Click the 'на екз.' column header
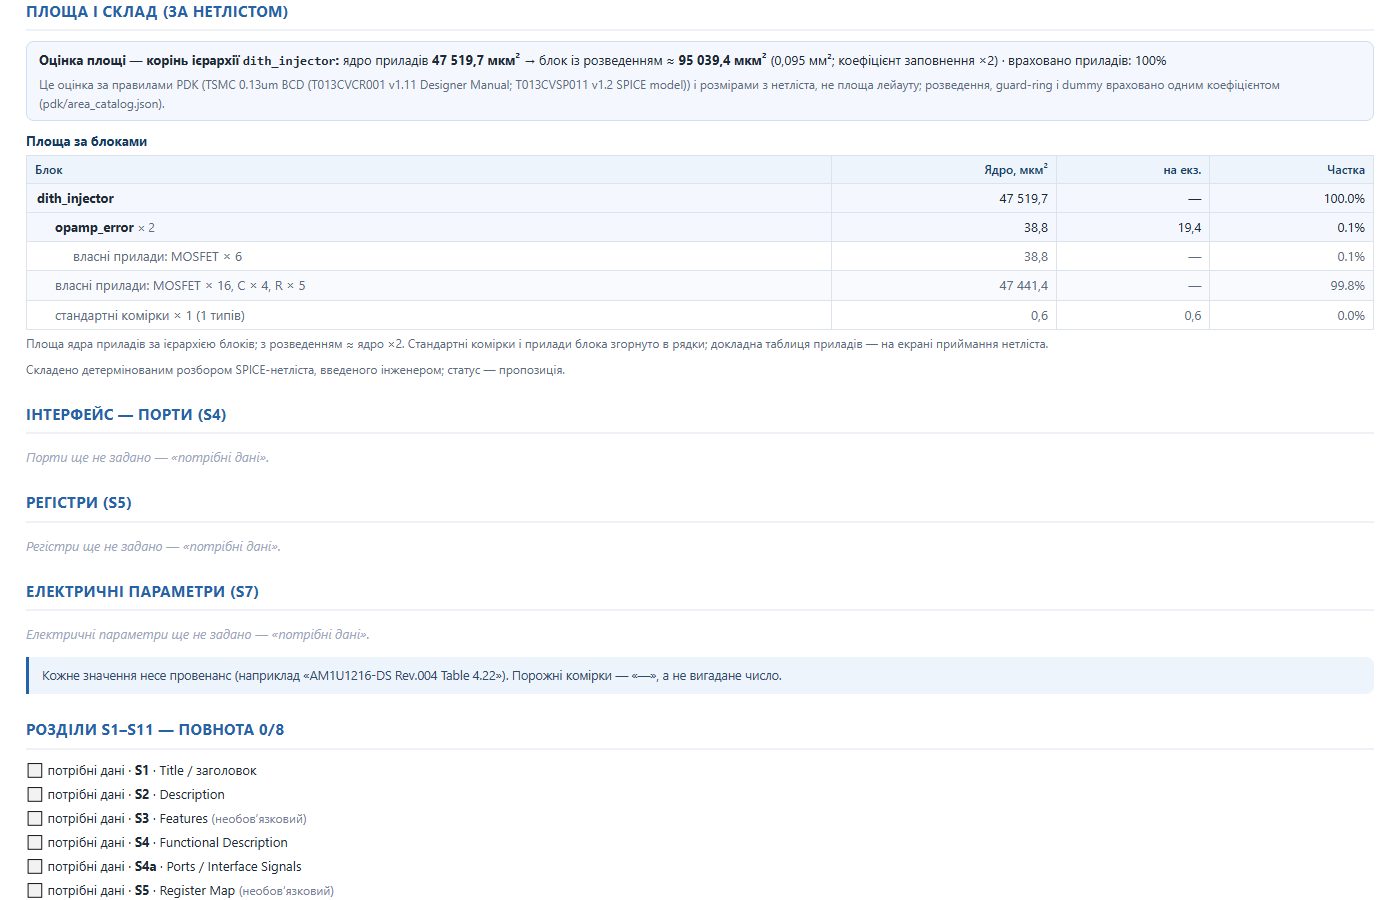Image resolution: width=1400 pixels, height=900 pixels. click(x=1133, y=170)
